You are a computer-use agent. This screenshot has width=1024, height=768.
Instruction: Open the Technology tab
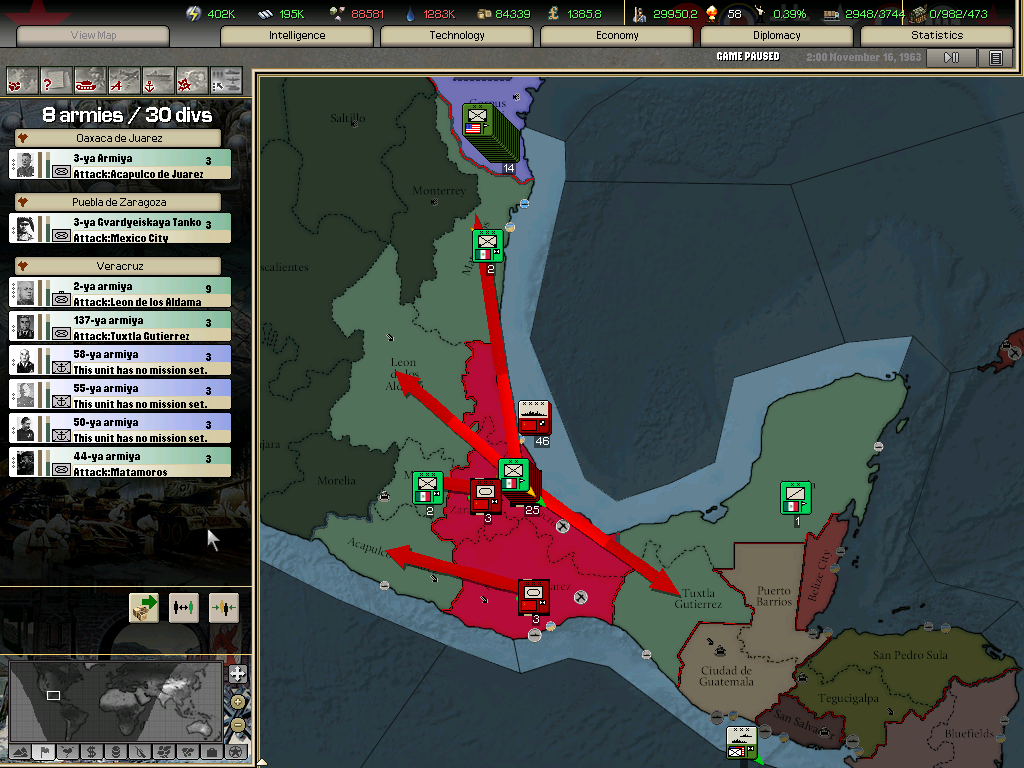pos(457,36)
